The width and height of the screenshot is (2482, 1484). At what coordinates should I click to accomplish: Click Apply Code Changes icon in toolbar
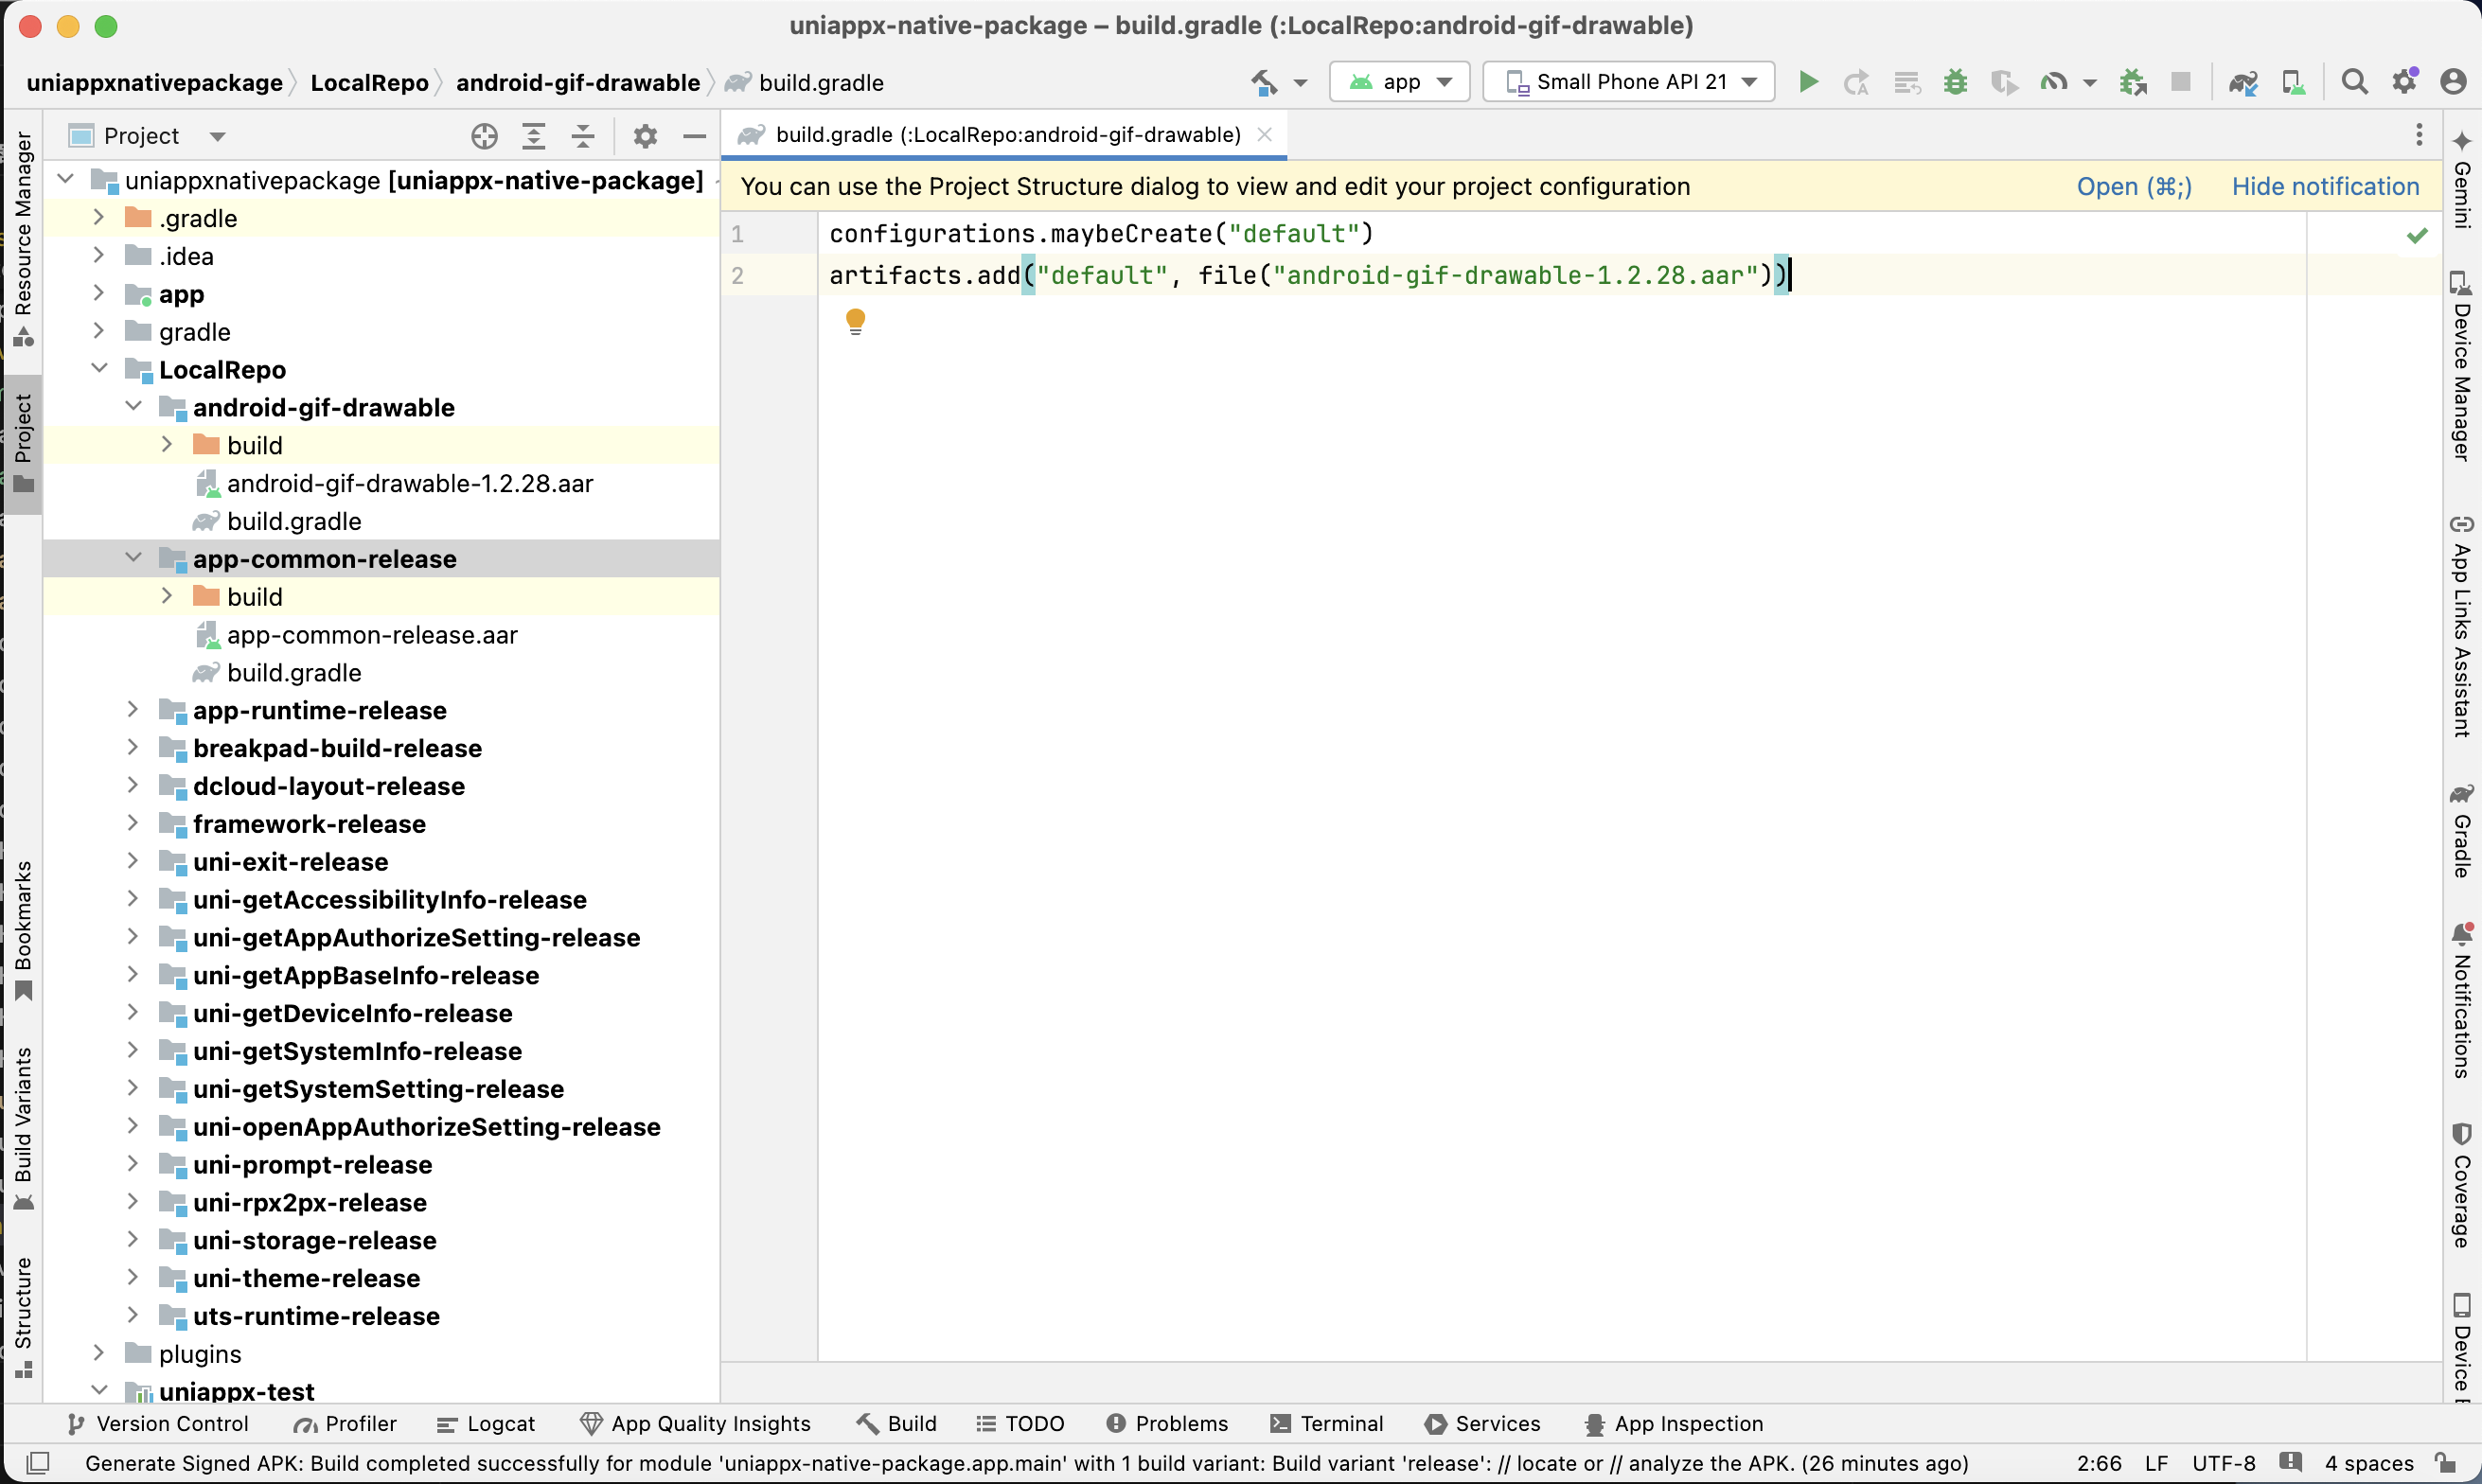point(1907,83)
